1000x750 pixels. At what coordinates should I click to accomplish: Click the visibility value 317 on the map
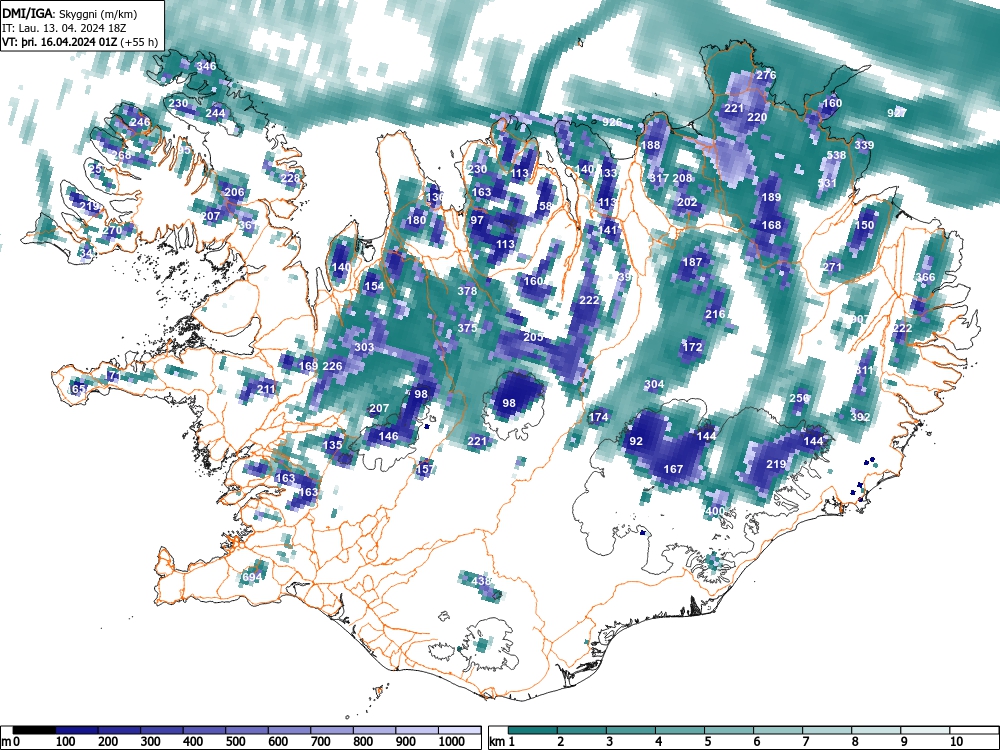tap(659, 178)
